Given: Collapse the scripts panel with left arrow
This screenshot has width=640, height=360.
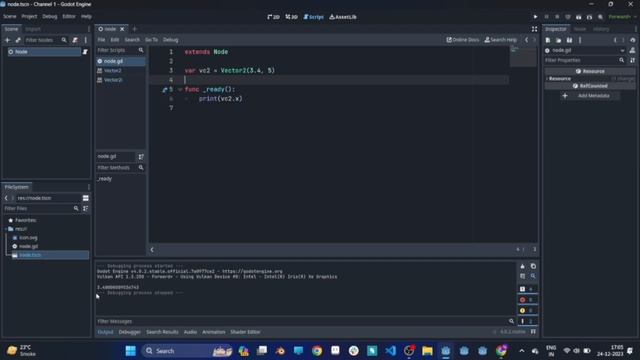Looking at the screenshot, I should [x=152, y=249].
